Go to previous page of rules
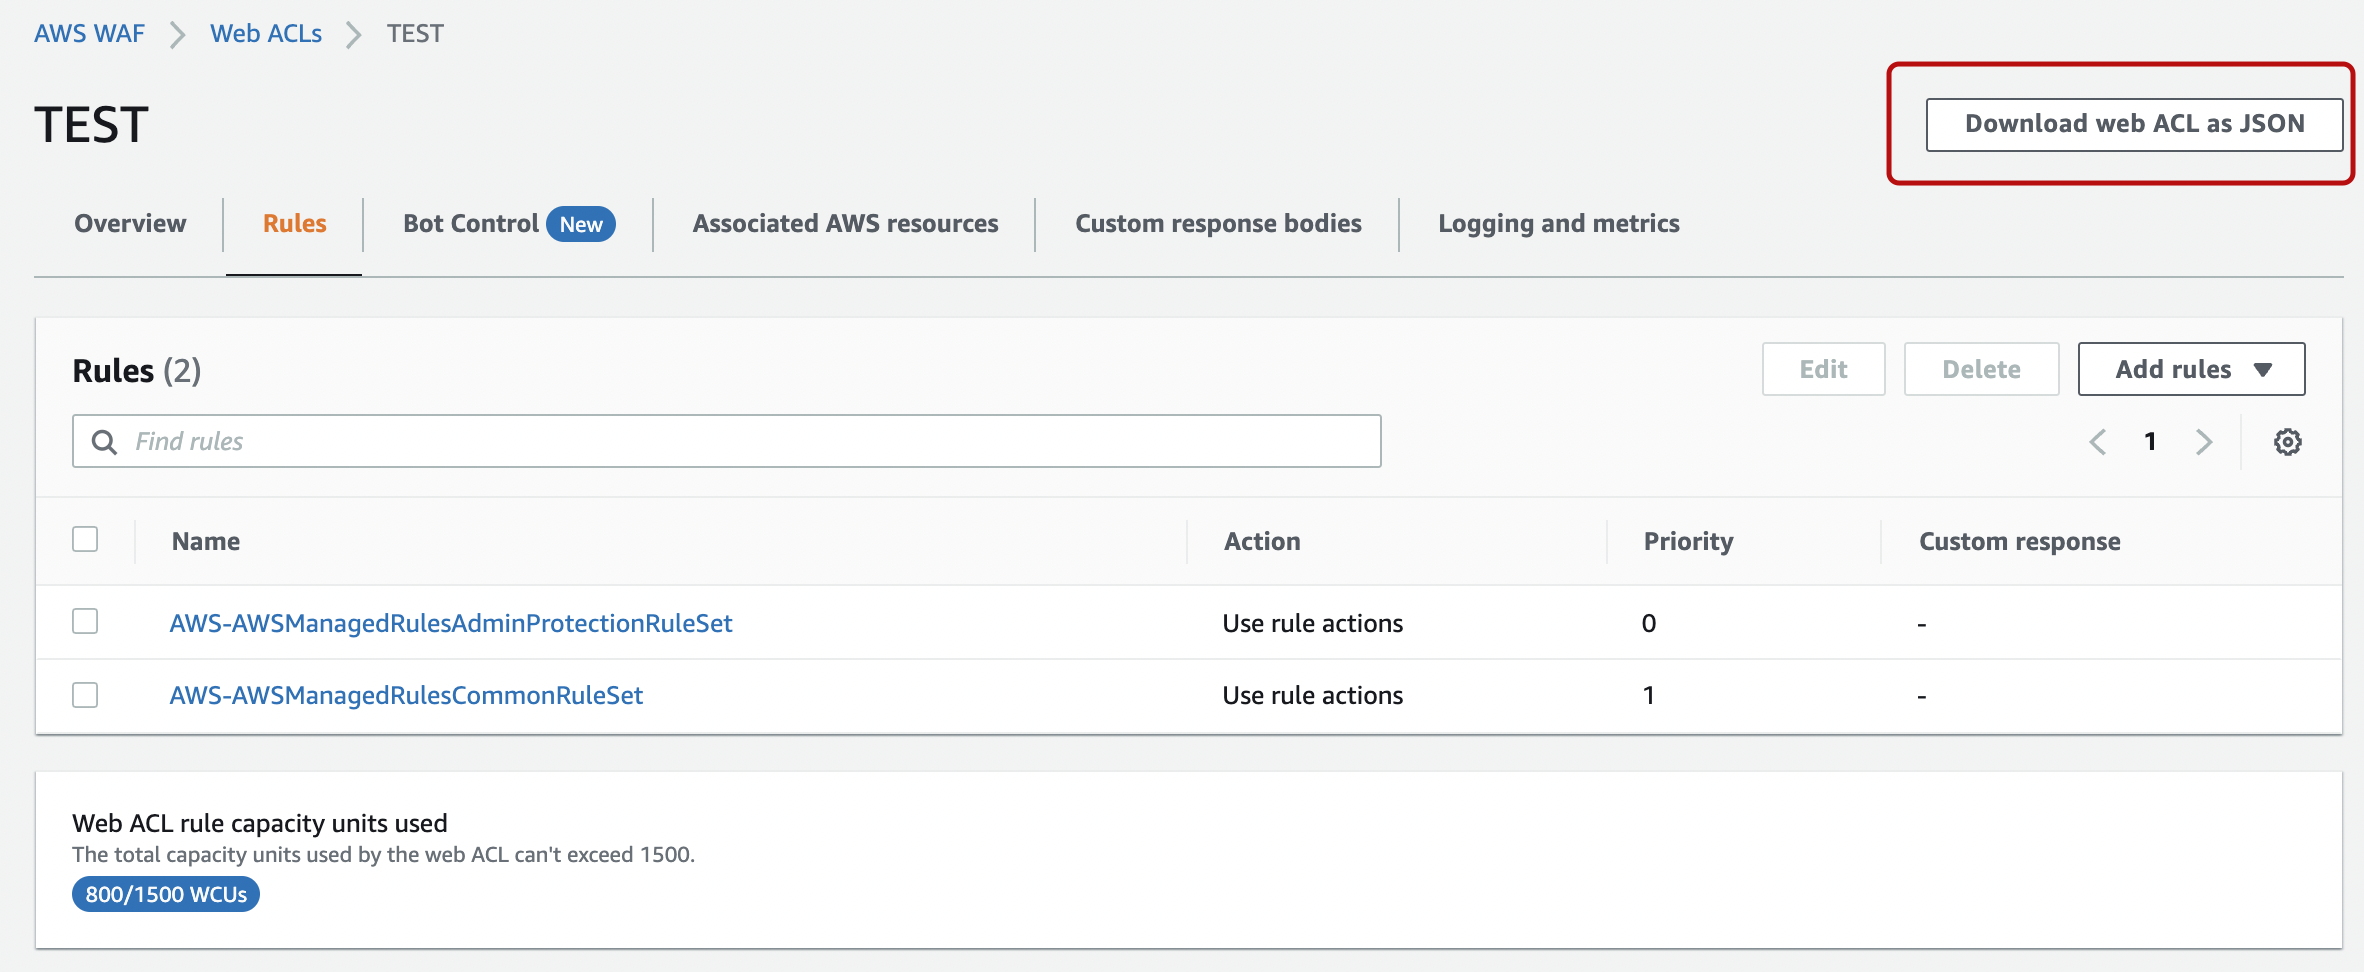The height and width of the screenshot is (972, 2364). (2098, 442)
